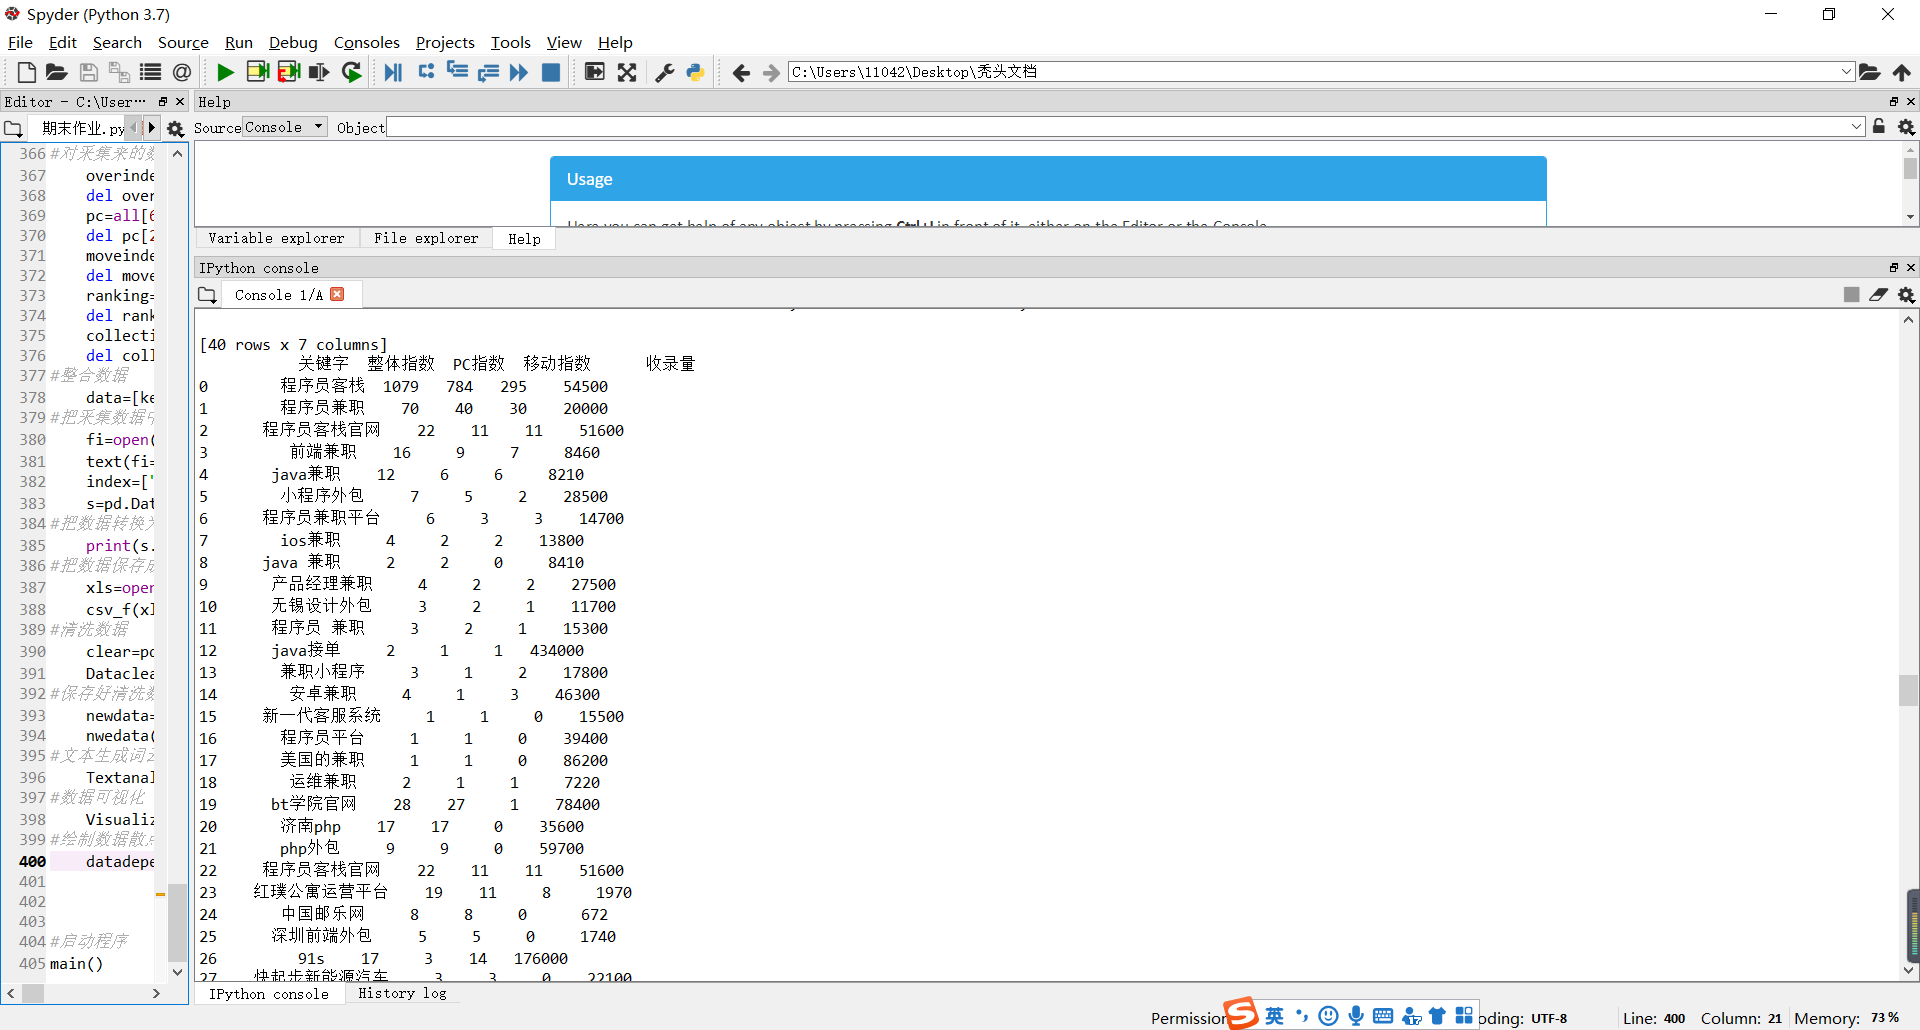Switch to the History log tab
This screenshot has height=1030, width=1920.
[402, 993]
